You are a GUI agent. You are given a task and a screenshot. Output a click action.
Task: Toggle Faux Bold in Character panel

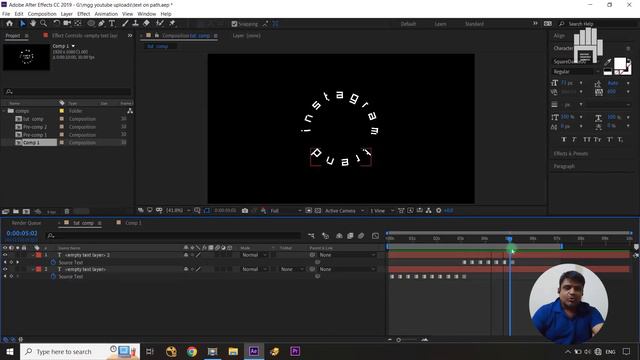click(564, 140)
